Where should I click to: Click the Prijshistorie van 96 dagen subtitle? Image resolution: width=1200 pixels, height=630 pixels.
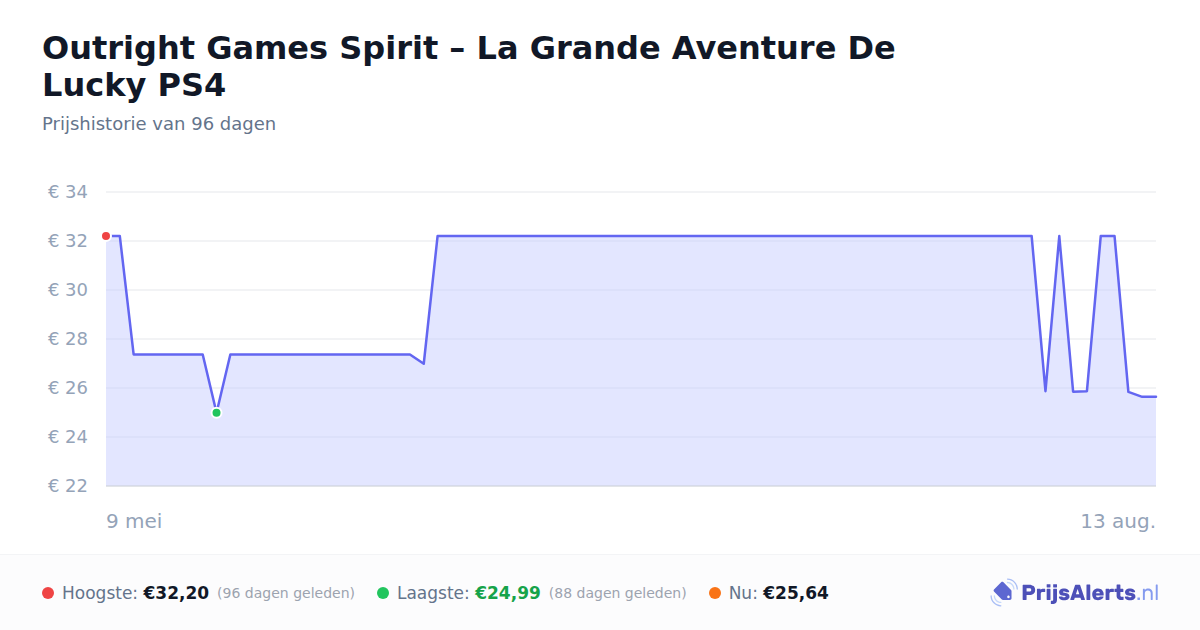159,124
